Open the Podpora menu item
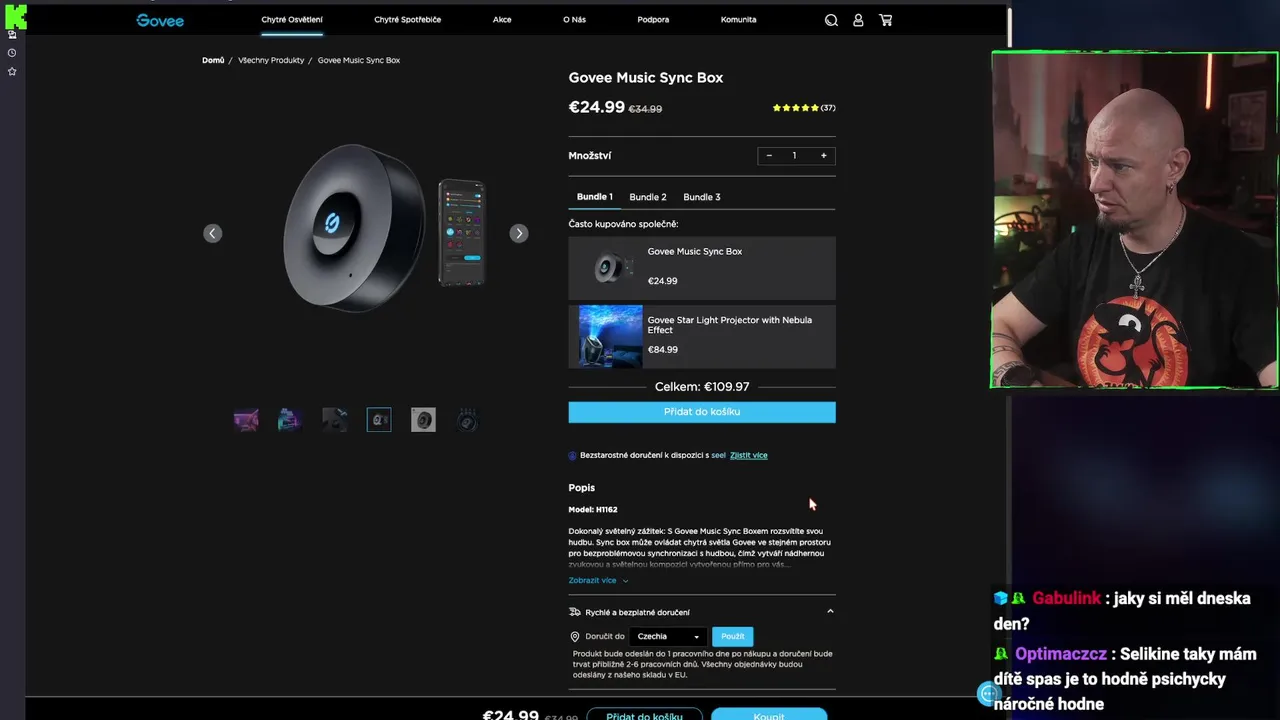Screen dimensions: 1280x720 point(653,20)
